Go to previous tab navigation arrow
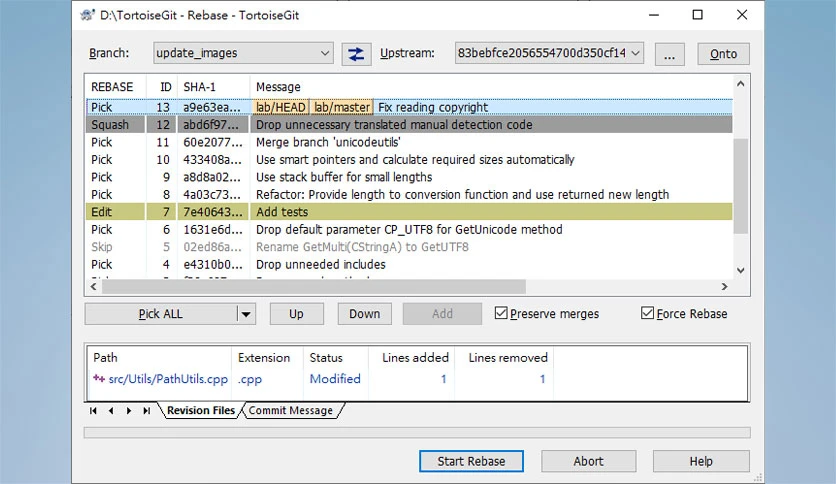836x484 pixels. click(111, 410)
